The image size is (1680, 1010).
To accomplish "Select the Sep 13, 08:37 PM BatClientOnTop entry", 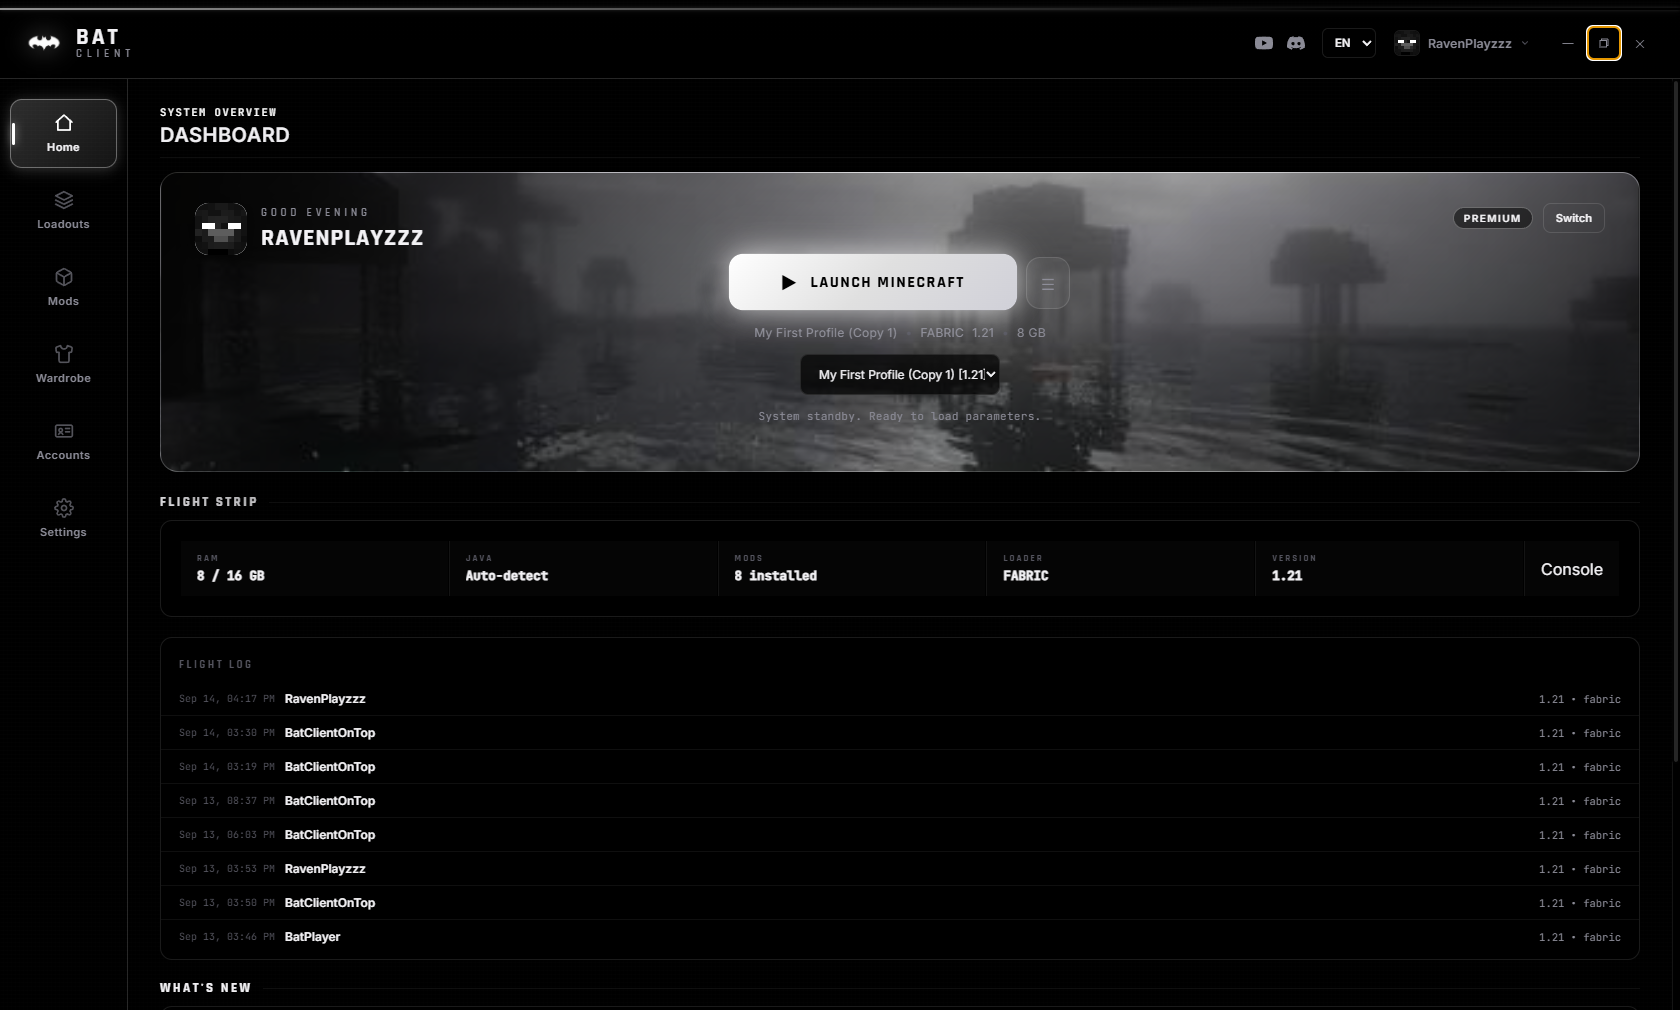I will [x=900, y=801].
